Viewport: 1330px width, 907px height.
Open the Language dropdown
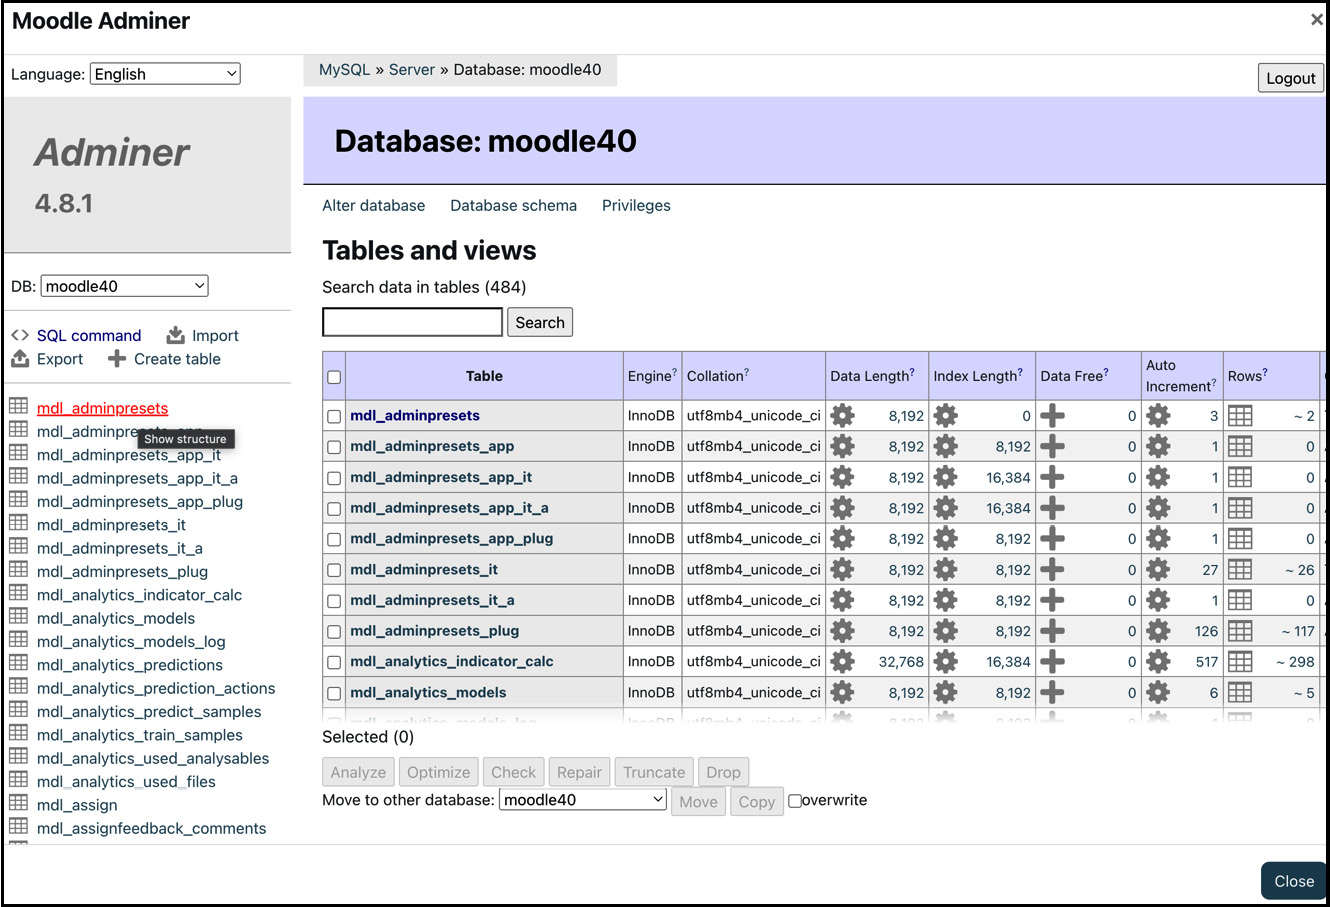pyautogui.click(x=165, y=74)
